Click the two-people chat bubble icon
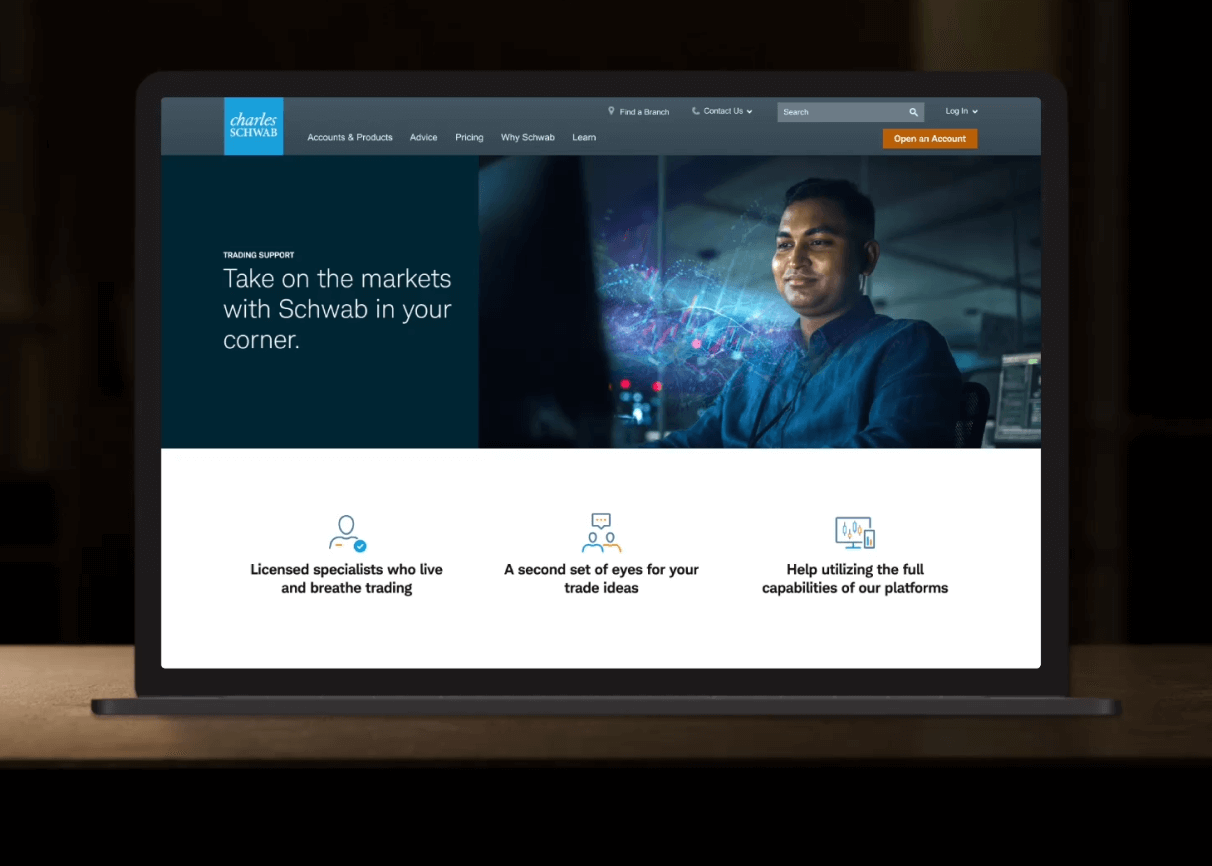The image size is (1212, 866). [601, 533]
